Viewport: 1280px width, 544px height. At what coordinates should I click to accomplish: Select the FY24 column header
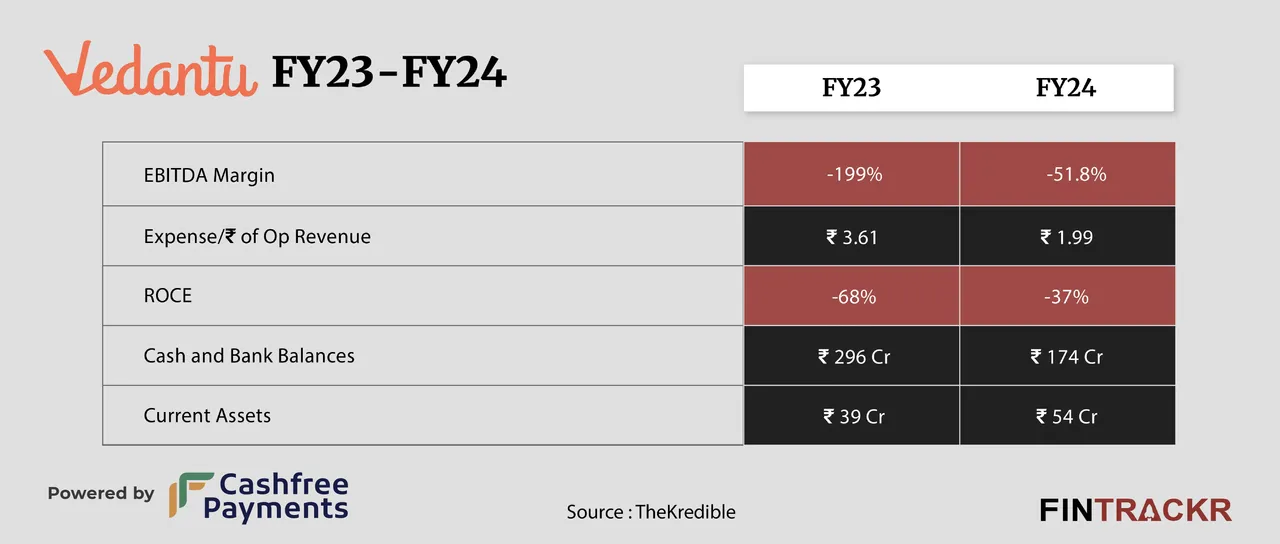[1066, 88]
